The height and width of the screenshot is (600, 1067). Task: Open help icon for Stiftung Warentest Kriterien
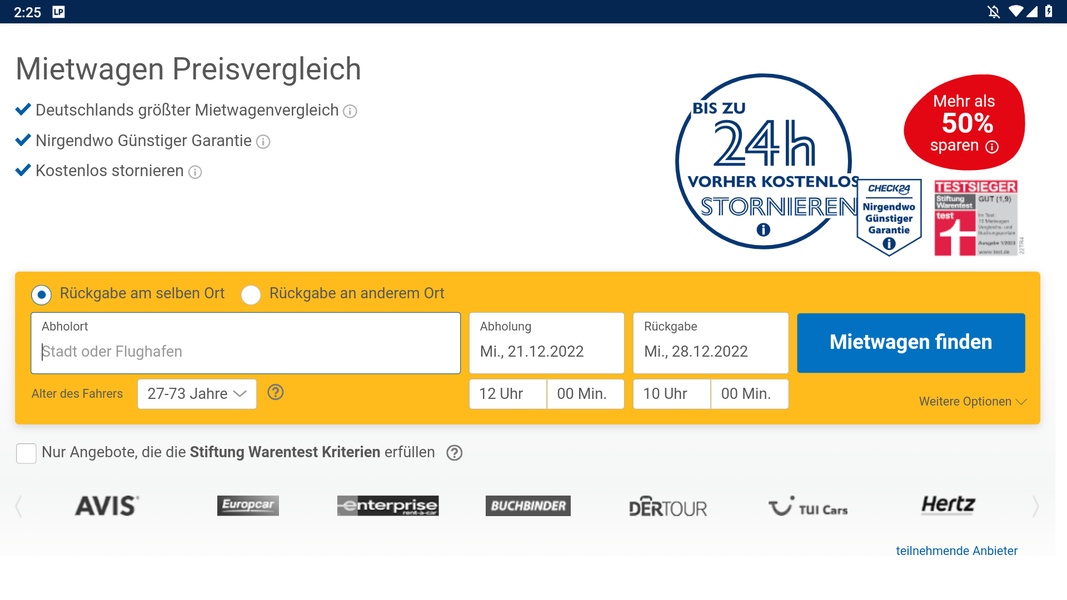click(455, 453)
